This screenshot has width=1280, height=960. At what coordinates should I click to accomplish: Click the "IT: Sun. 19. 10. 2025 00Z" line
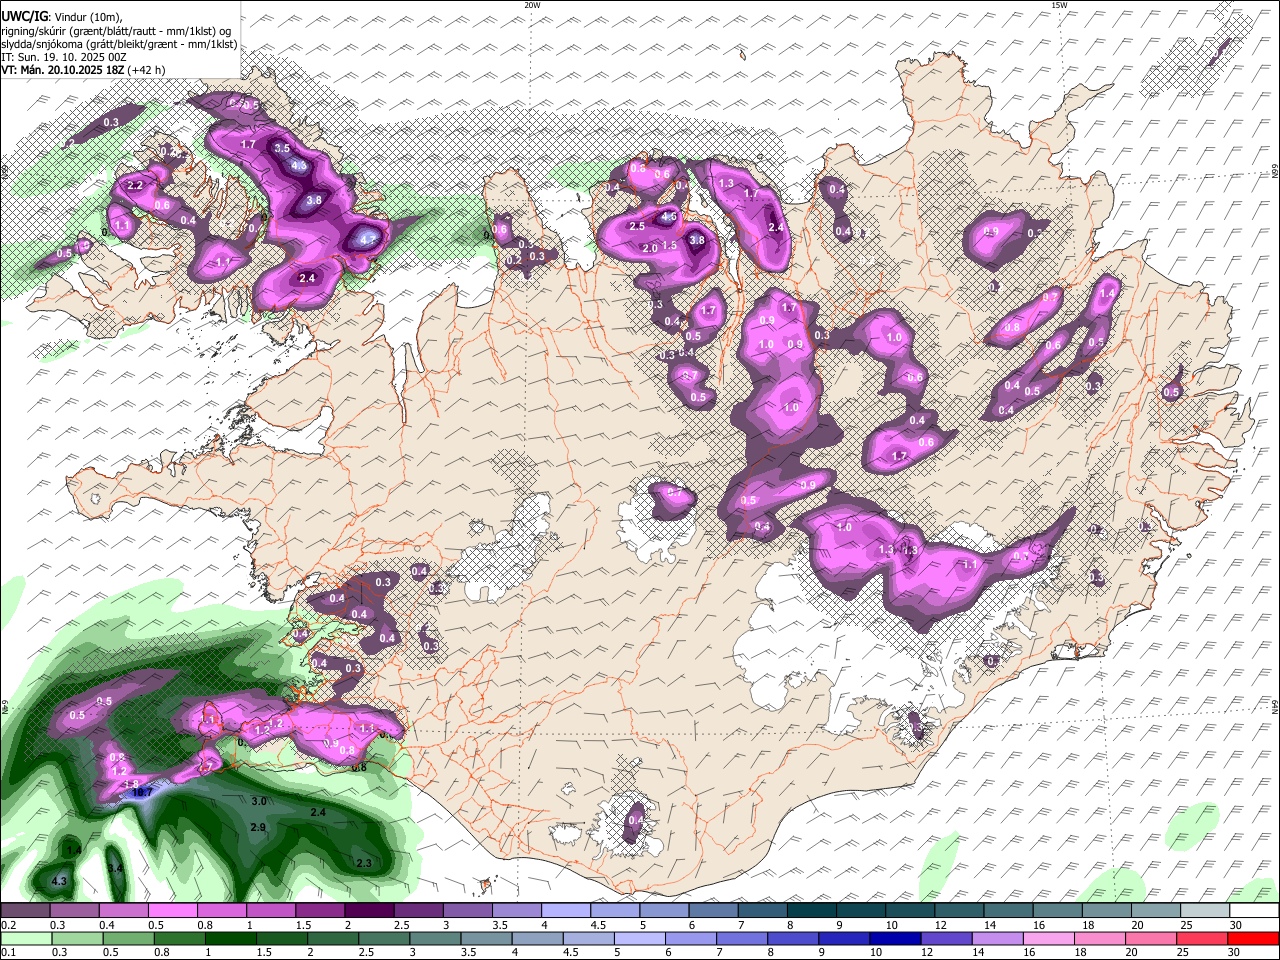tap(63, 57)
